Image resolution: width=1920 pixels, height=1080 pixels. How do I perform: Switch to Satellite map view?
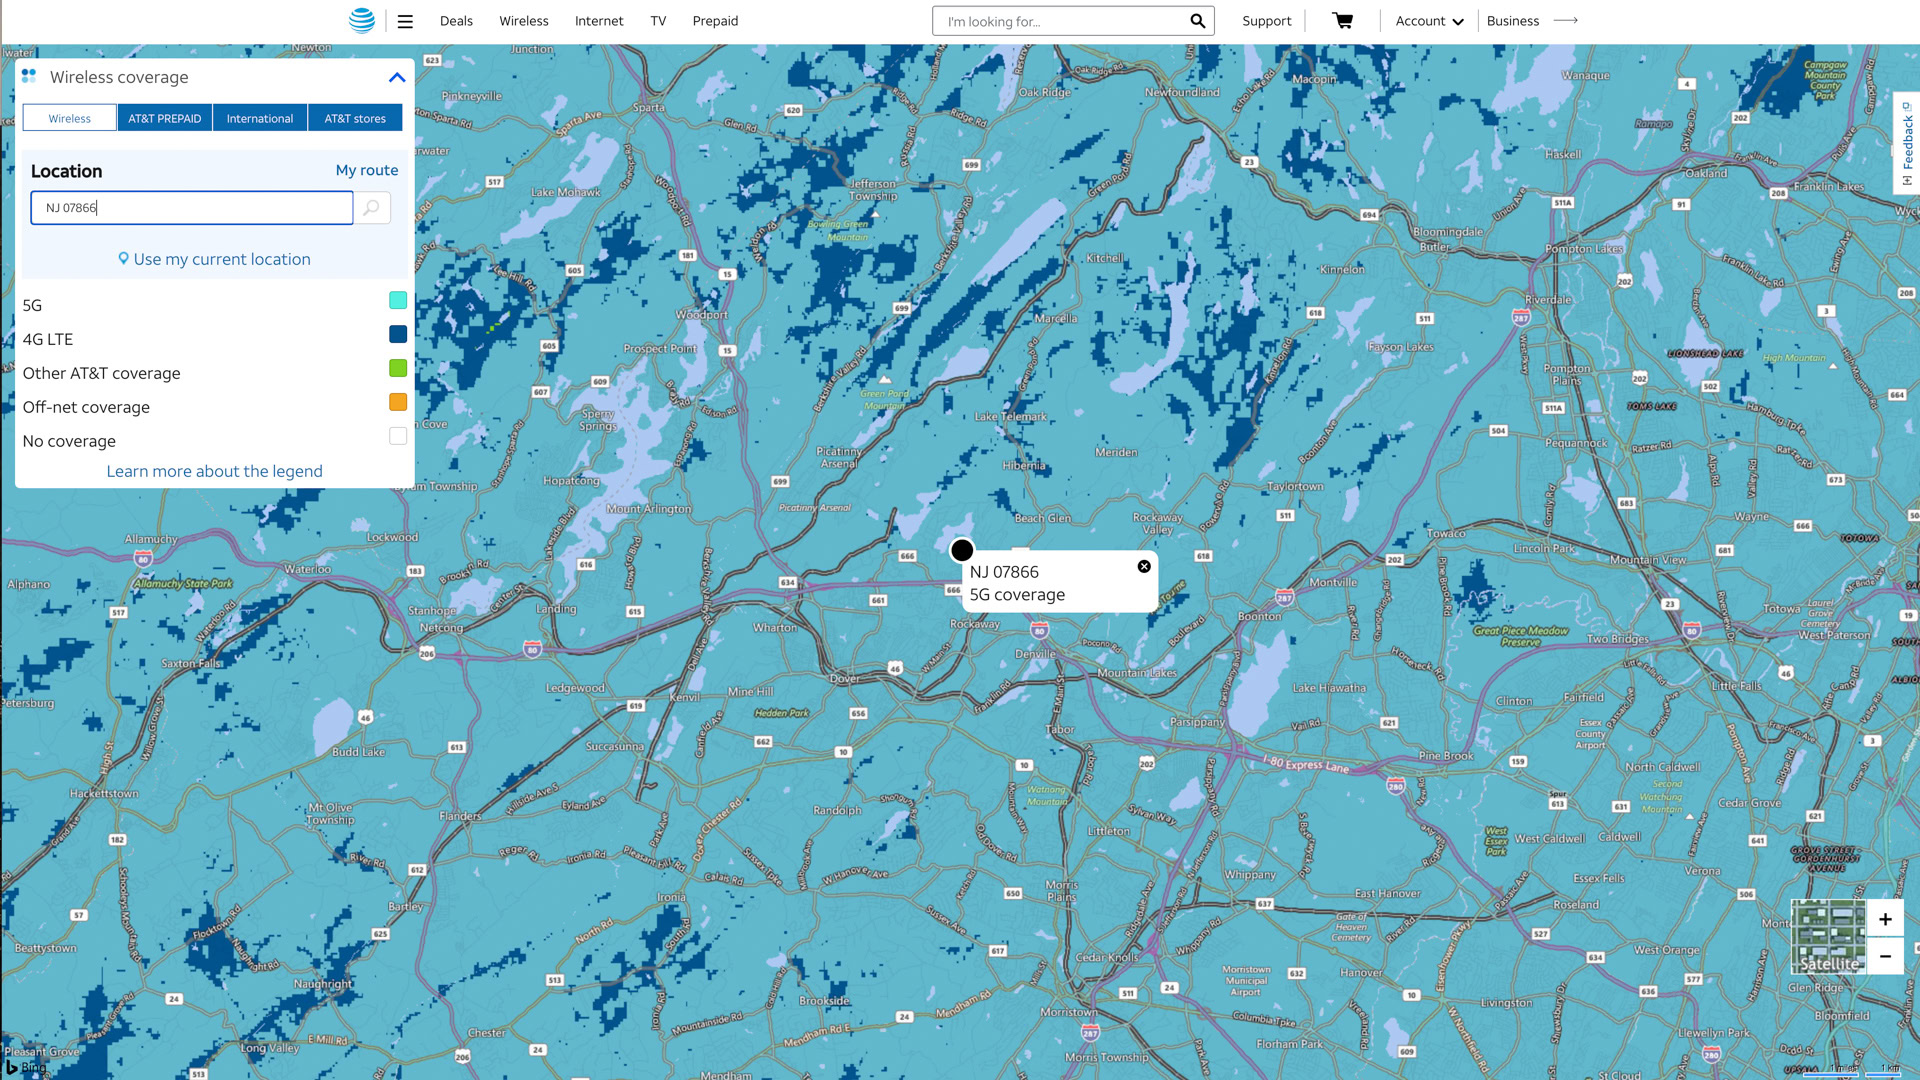1828,937
